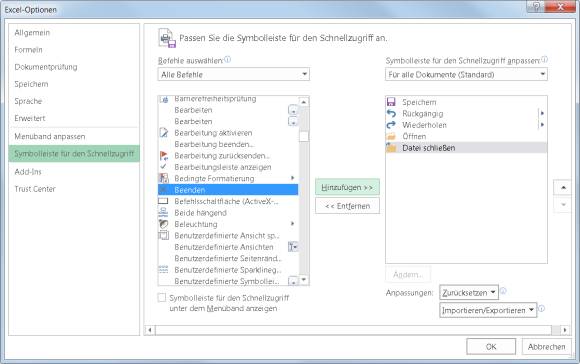Select the Wiederholen redo arrow icon
580x364 pixels.
(391, 125)
